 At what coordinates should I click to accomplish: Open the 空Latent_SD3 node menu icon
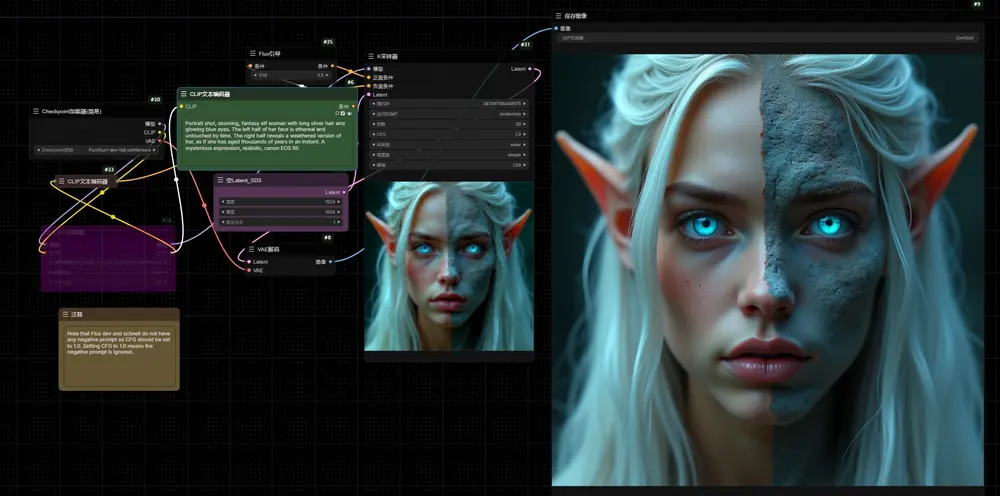click(220, 180)
